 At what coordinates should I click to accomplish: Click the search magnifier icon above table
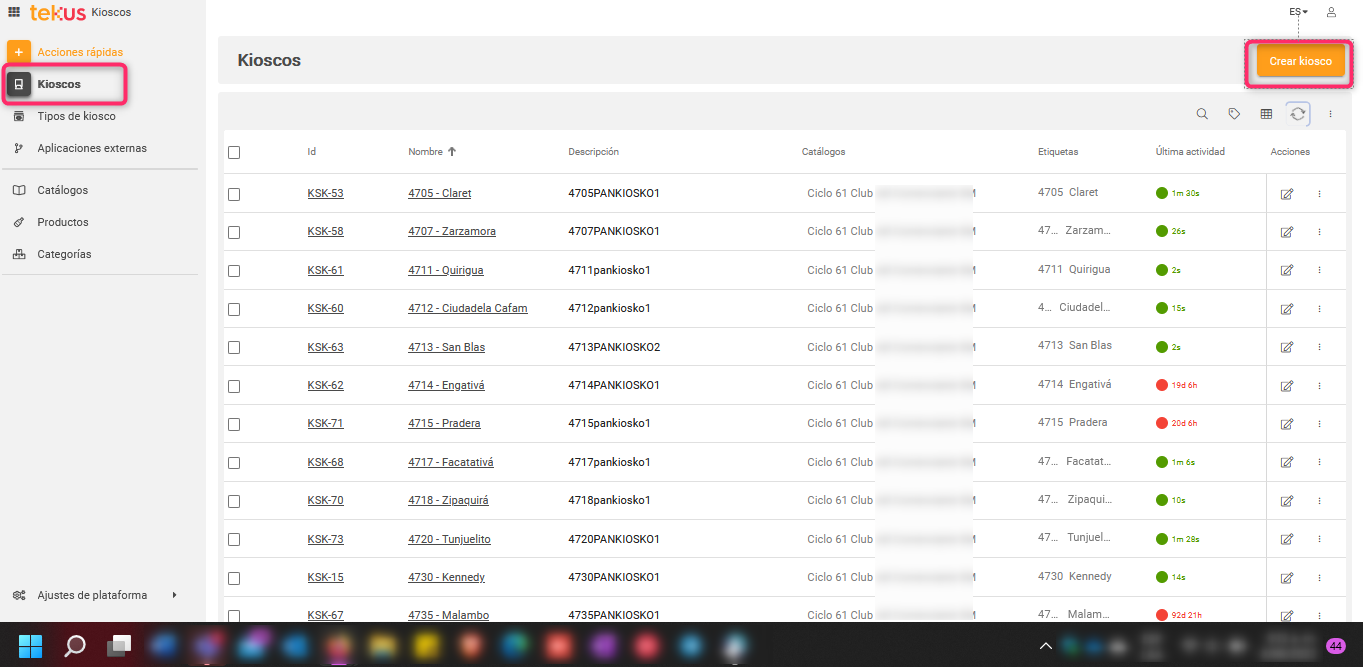1202,114
